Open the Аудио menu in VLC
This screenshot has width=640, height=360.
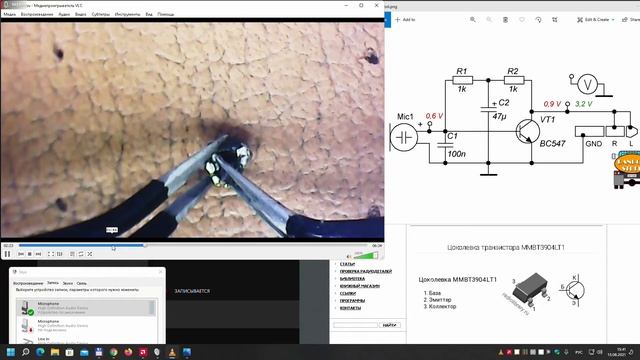(x=64, y=14)
